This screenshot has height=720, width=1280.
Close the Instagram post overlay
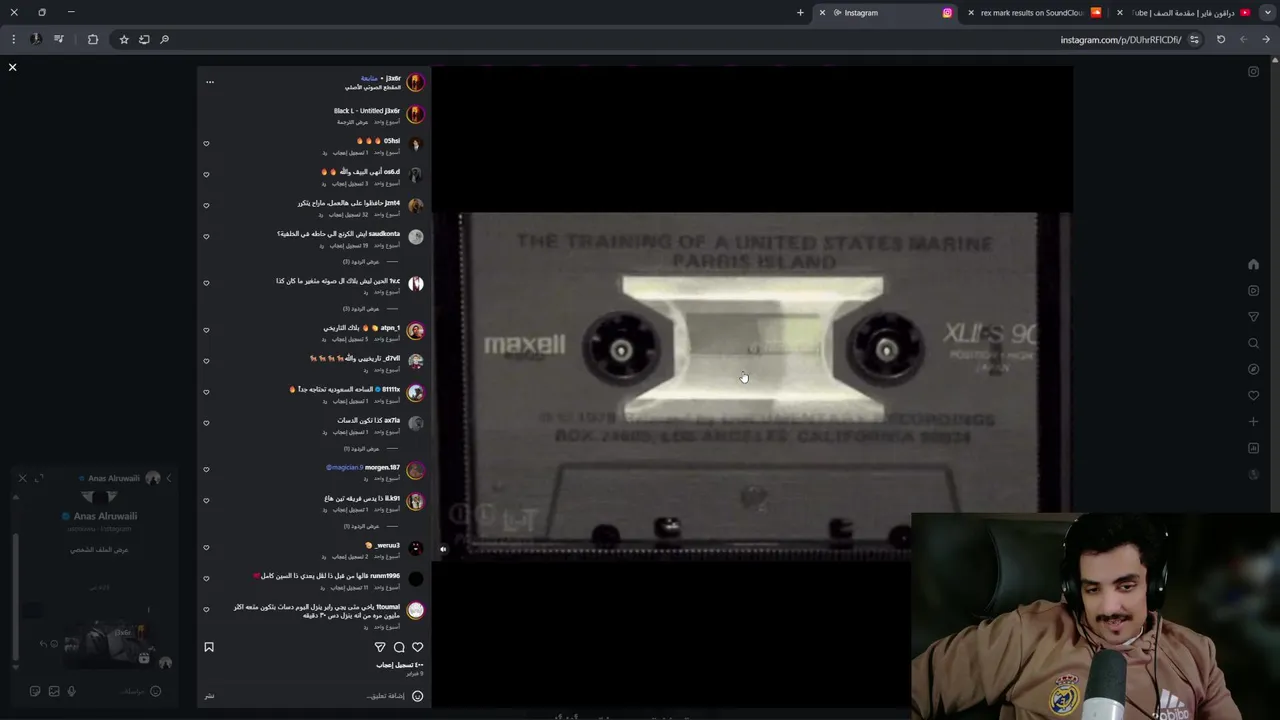click(12, 67)
